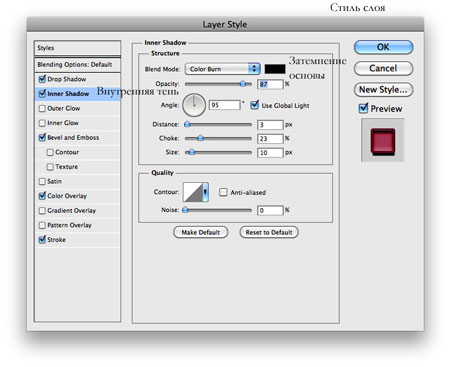Toggle Use Global Light checkbox
This screenshot has height=367, width=450.
pos(255,105)
